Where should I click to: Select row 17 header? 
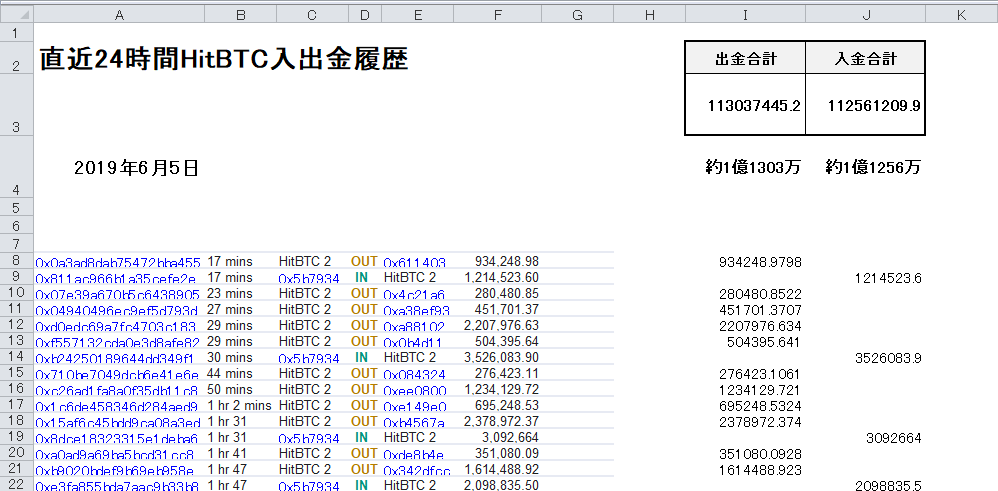[x=17, y=405]
